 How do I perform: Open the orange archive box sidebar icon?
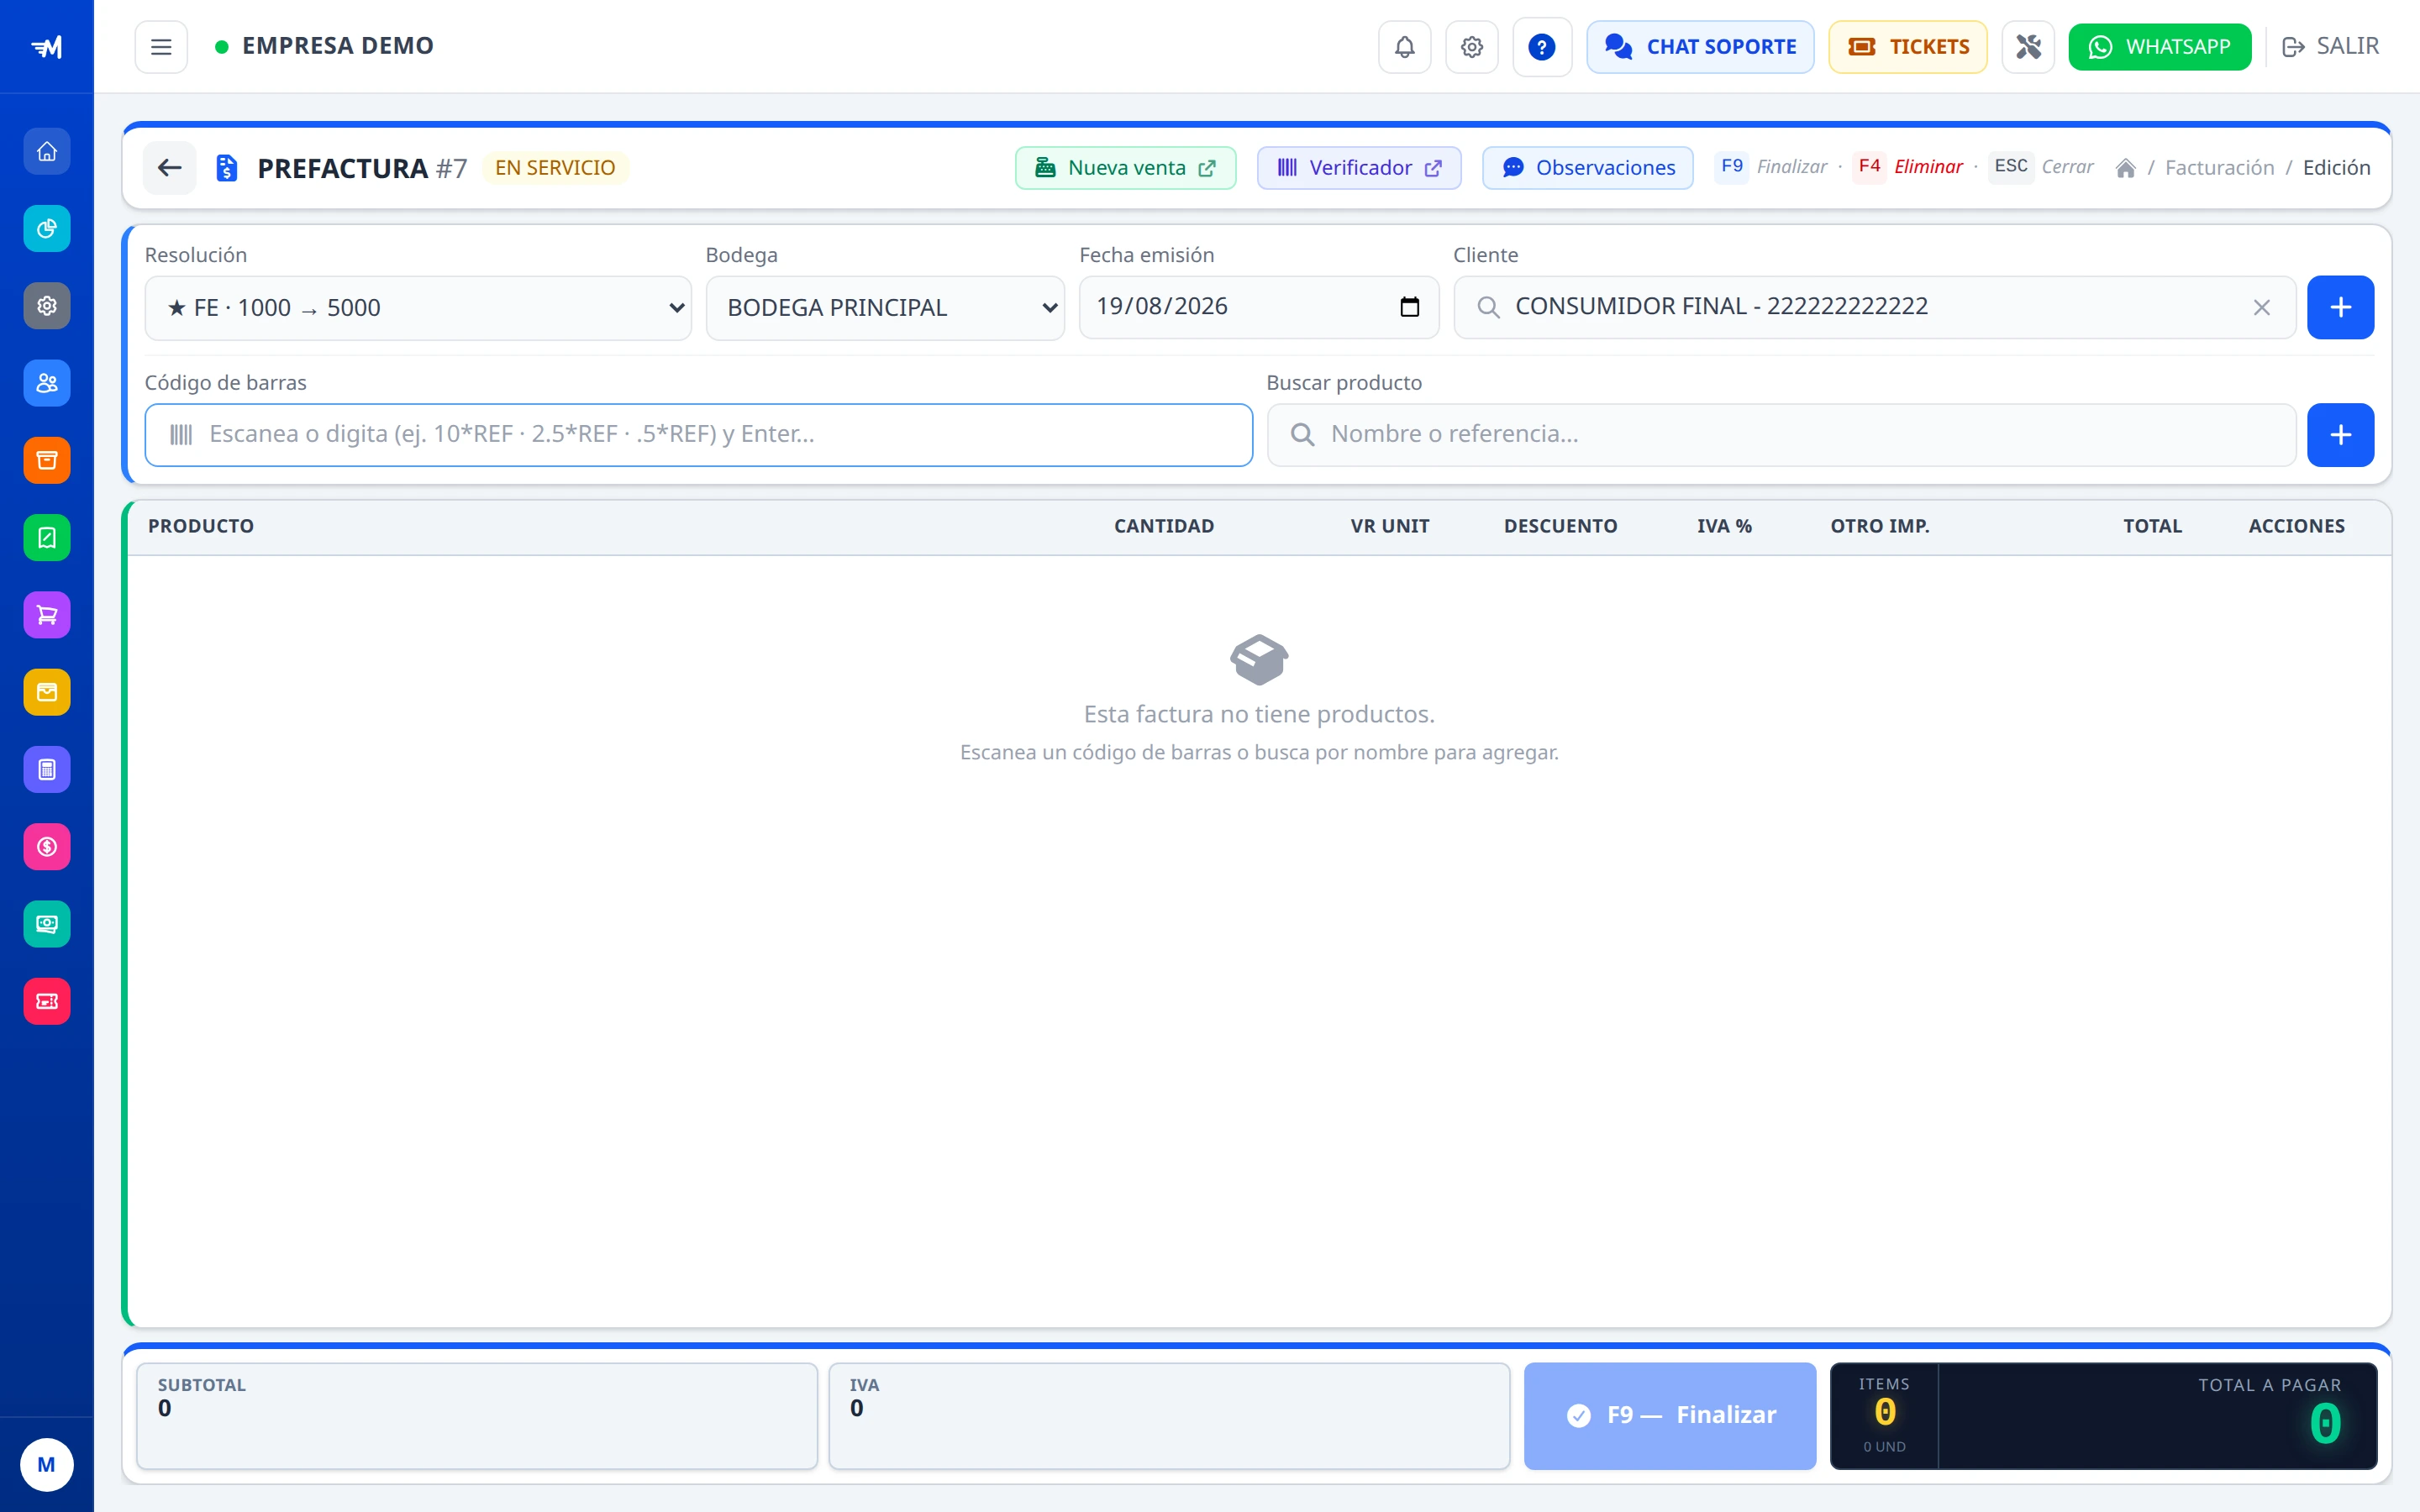pos(47,460)
